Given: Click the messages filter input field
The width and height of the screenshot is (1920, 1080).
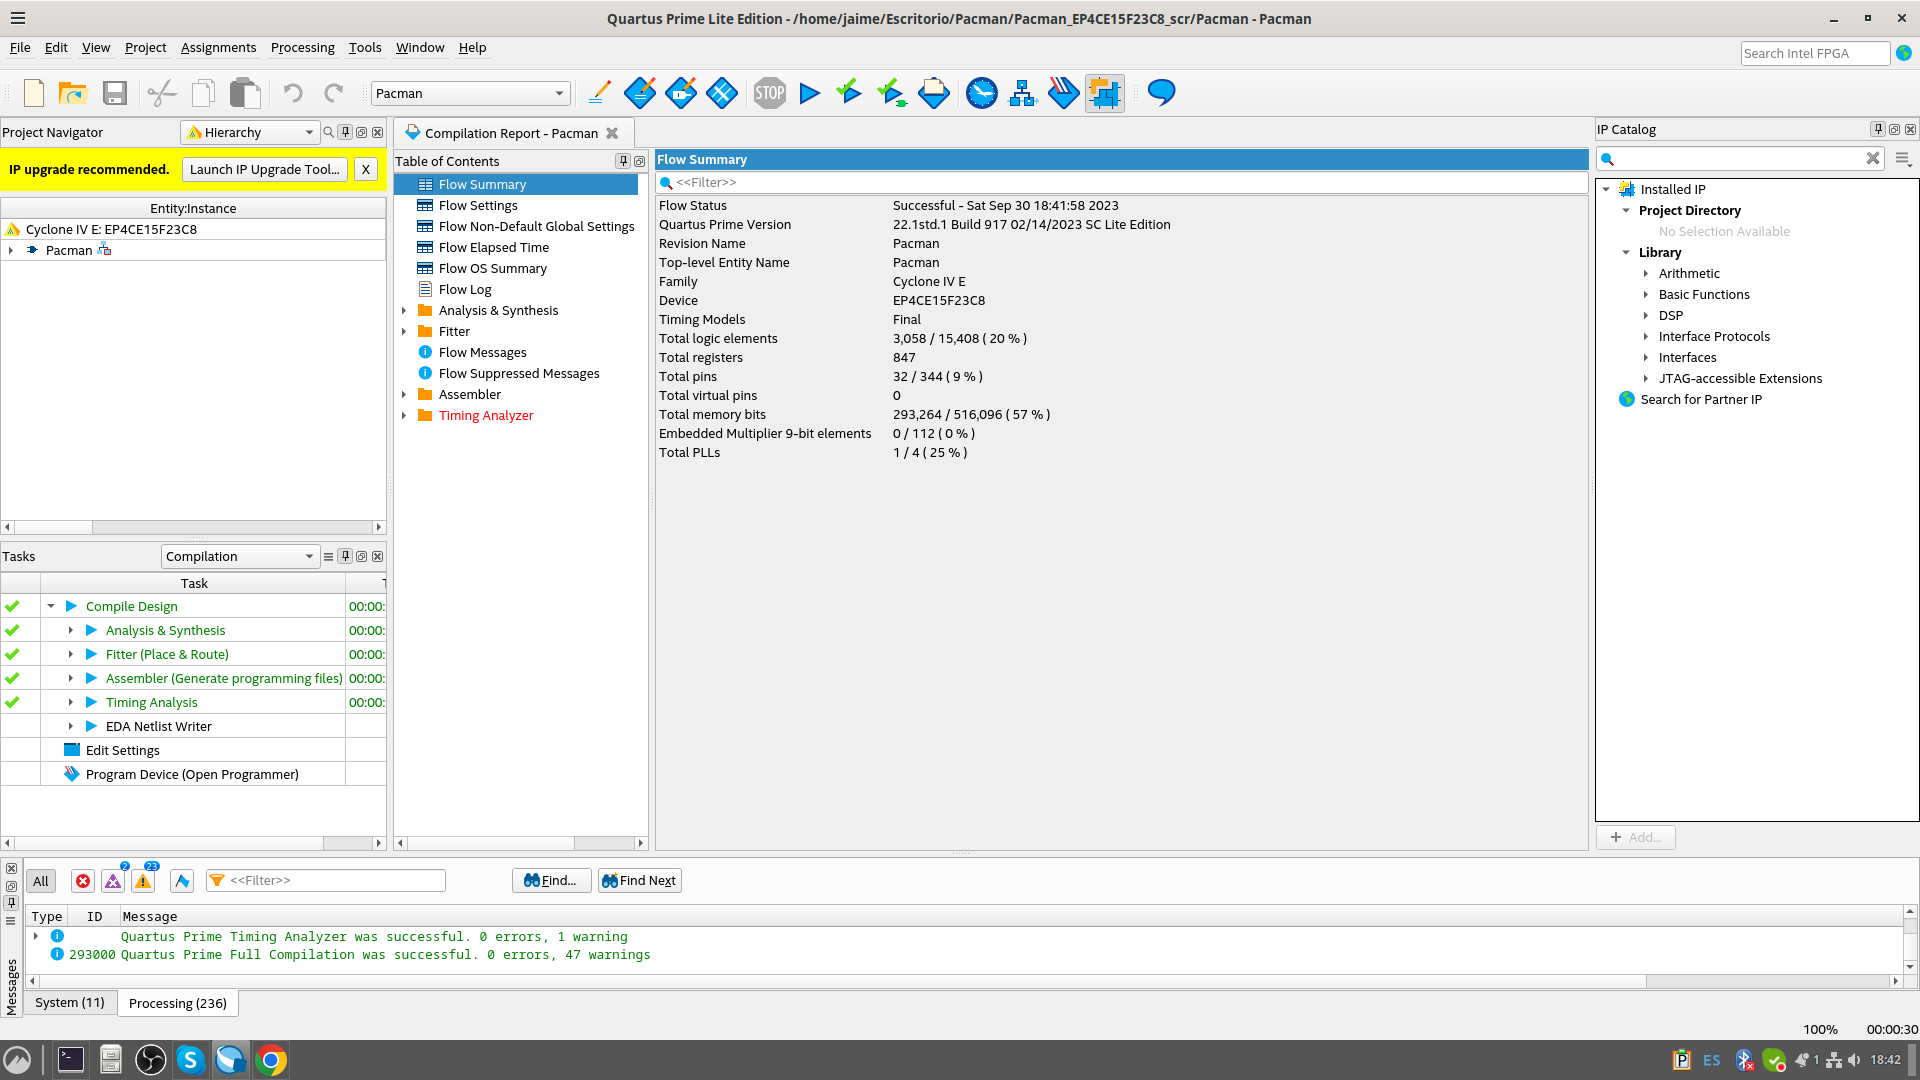Looking at the screenshot, I should pos(326,881).
